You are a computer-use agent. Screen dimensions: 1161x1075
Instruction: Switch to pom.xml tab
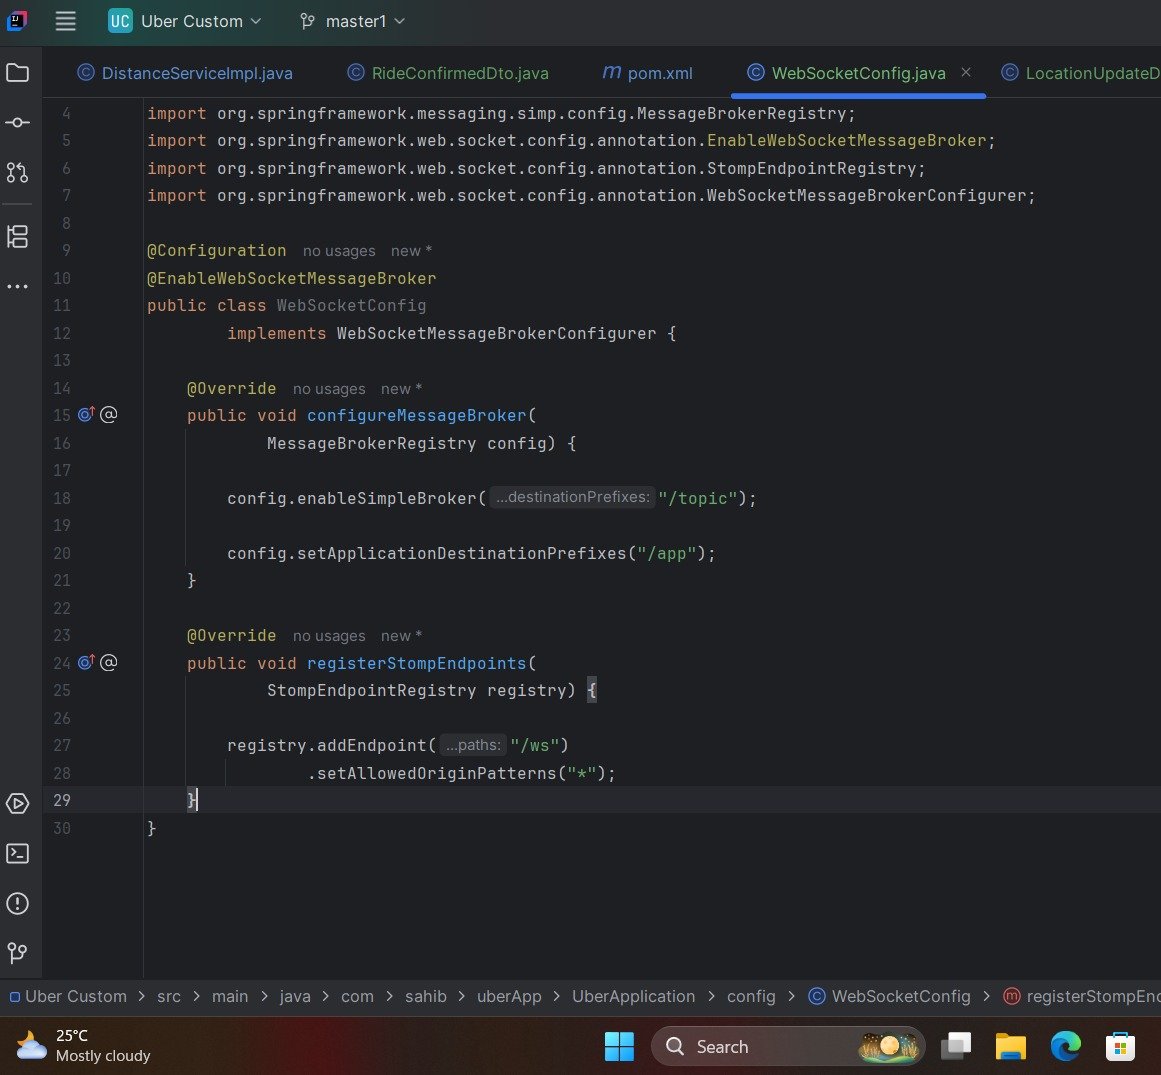click(x=648, y=73)
